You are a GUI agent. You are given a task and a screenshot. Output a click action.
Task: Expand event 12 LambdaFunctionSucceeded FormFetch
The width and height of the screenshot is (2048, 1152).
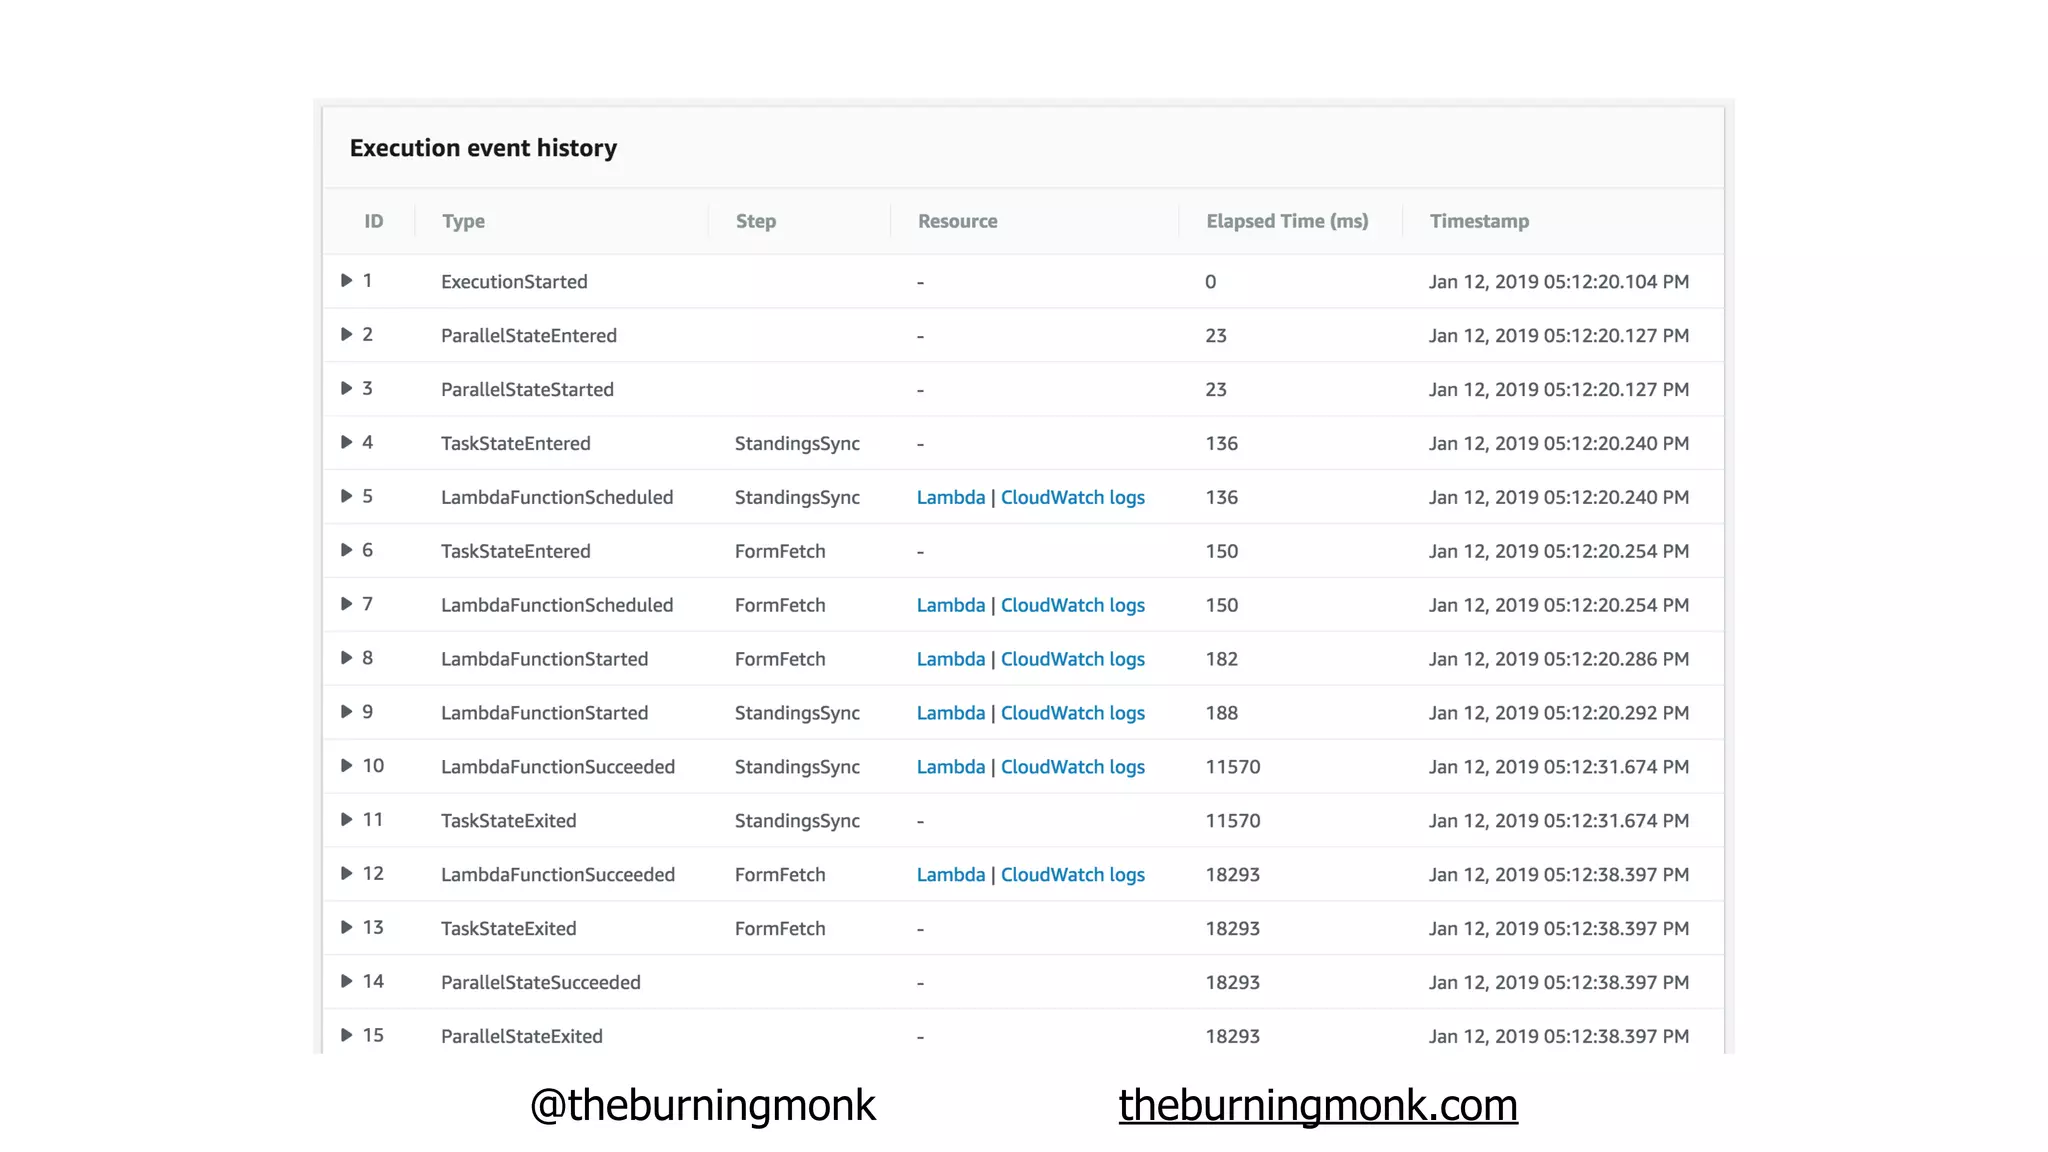[346, 875]
